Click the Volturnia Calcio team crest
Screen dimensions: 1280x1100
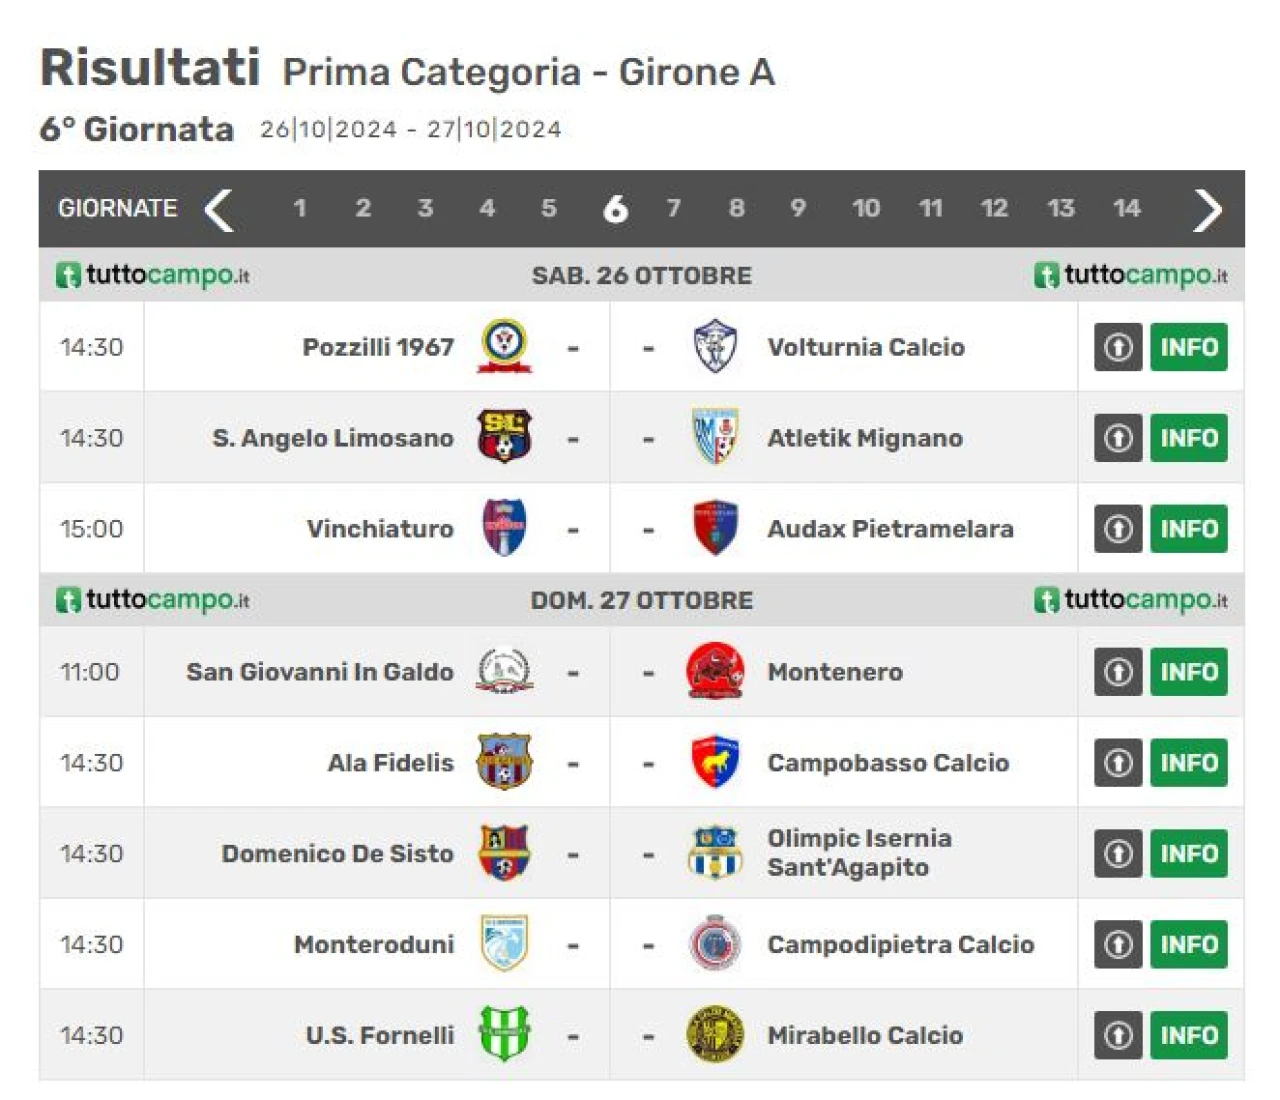[715, 347]
